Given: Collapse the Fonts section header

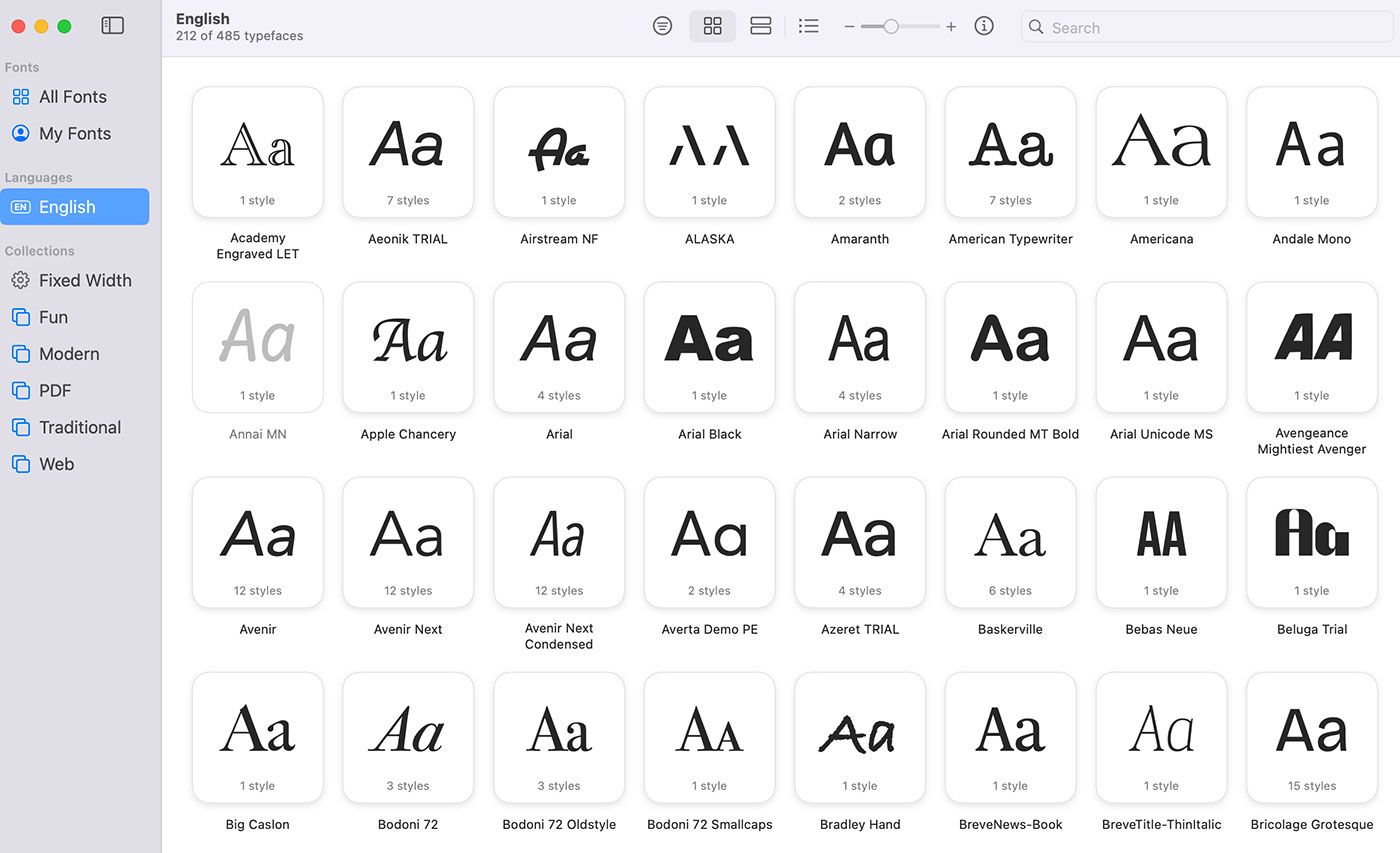Looking at the screenshot, I should [22, 67].
